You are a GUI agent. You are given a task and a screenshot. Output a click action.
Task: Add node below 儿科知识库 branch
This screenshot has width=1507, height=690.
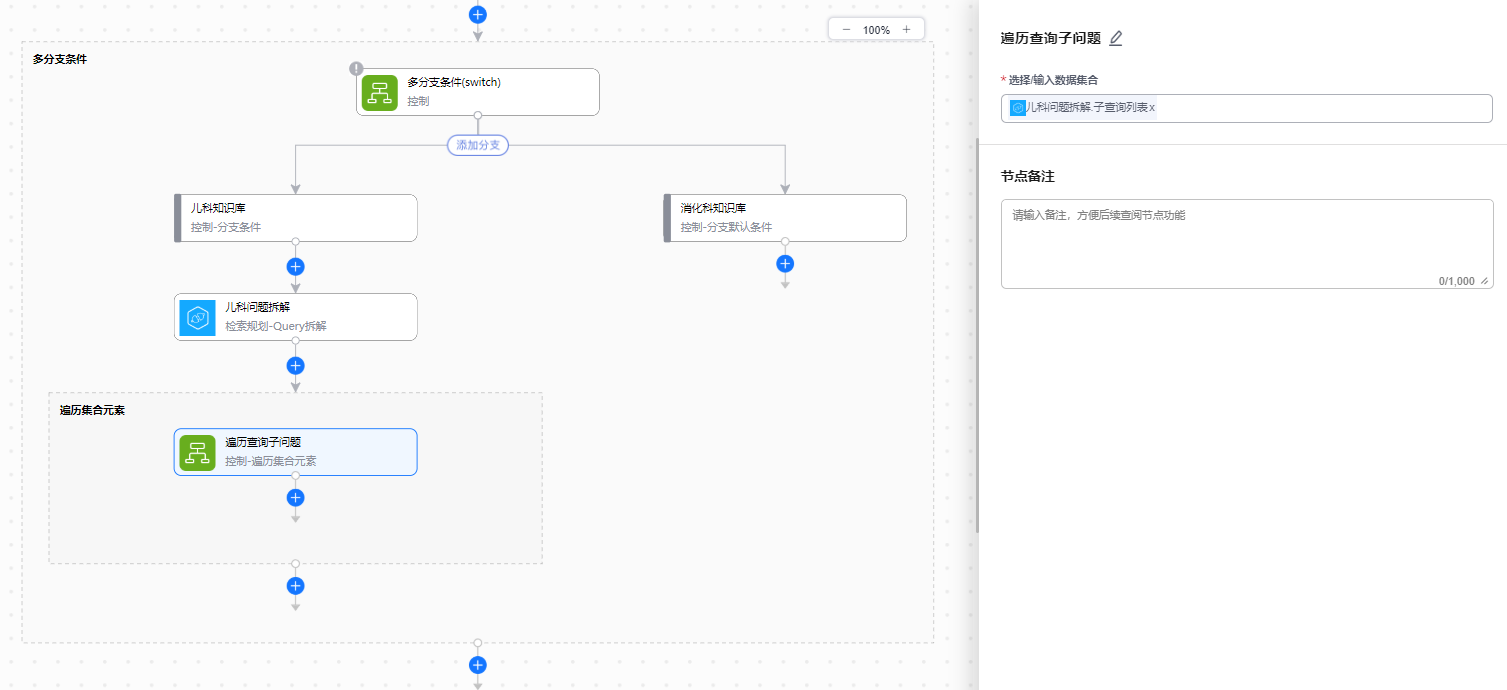[295, 267]
